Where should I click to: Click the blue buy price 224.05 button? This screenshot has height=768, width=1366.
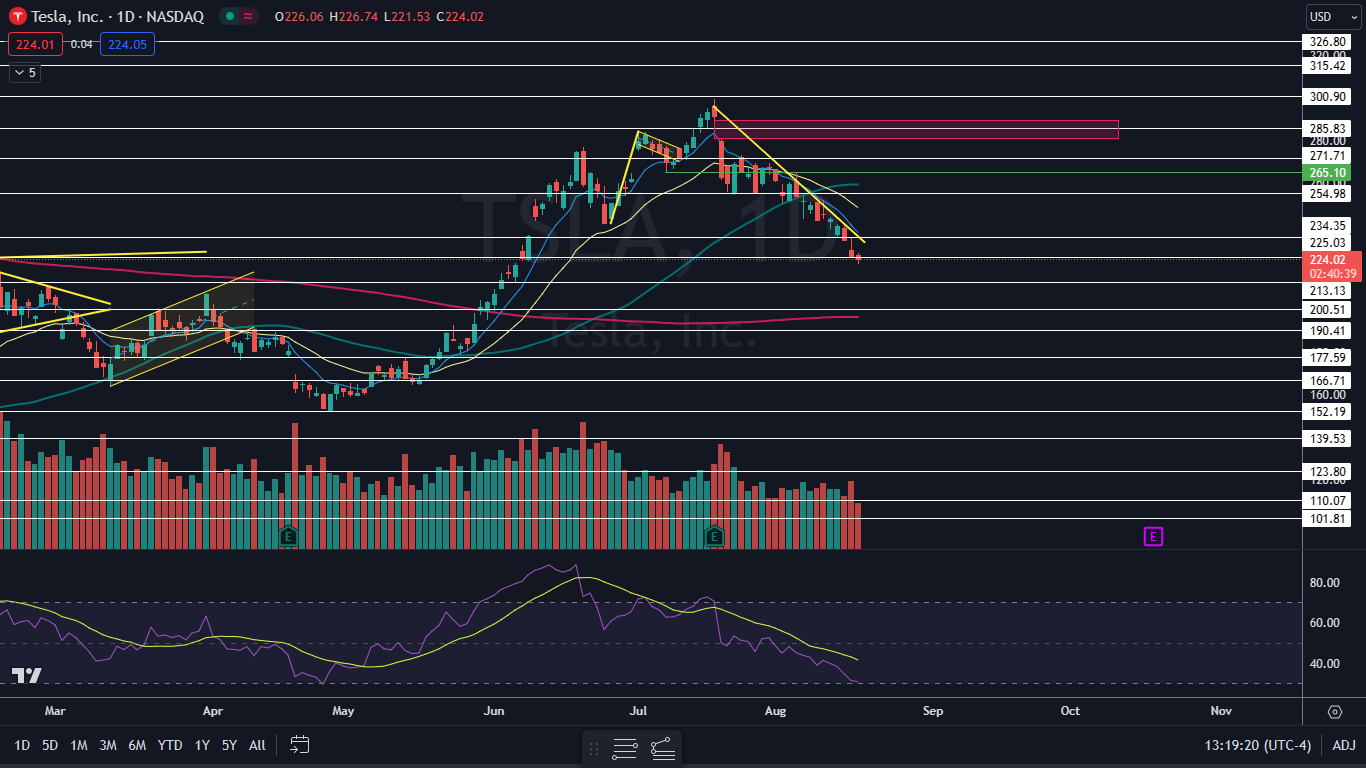click(x=127, y=44)
